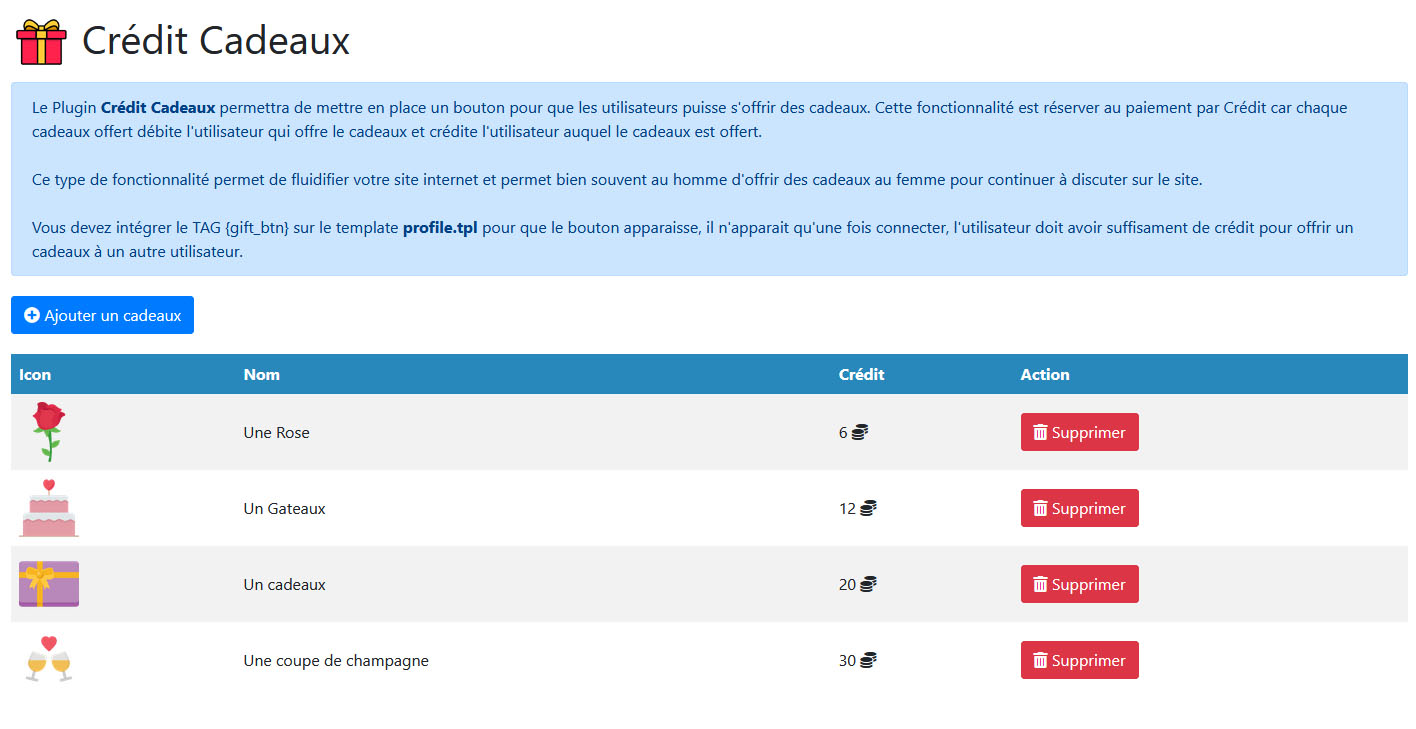Click the purple wrapped present icon
Viewport: 1416px width, 729px height.
(x=48, y=584)
